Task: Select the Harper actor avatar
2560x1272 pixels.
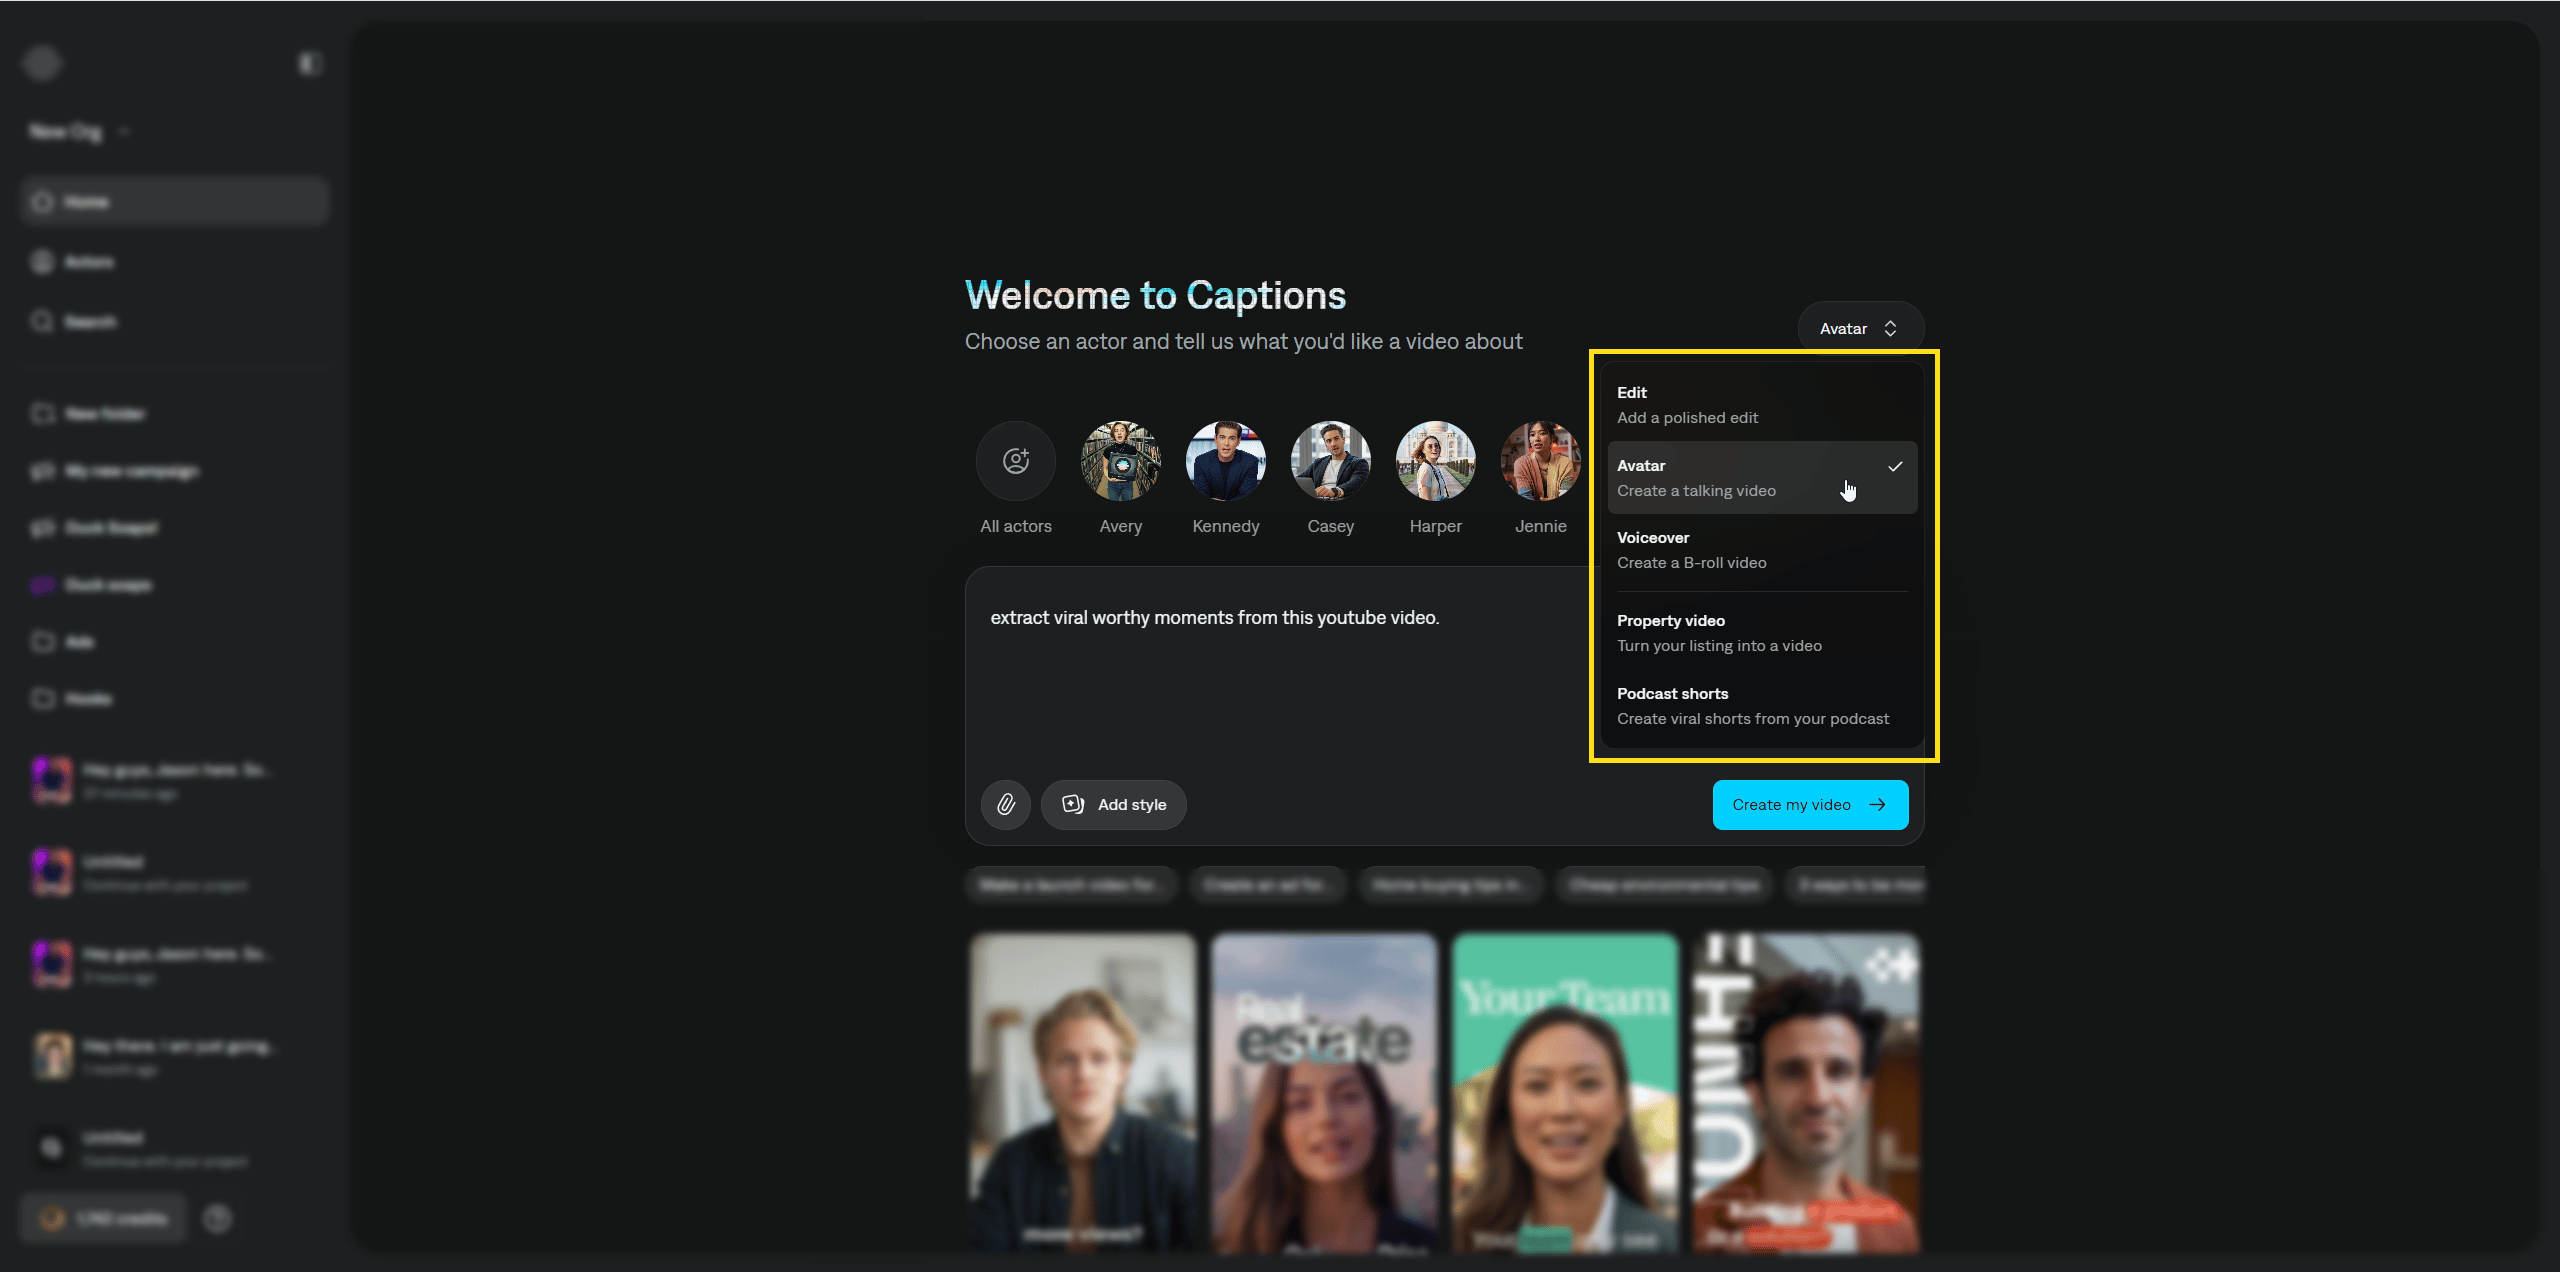Action: [1436, 461]
